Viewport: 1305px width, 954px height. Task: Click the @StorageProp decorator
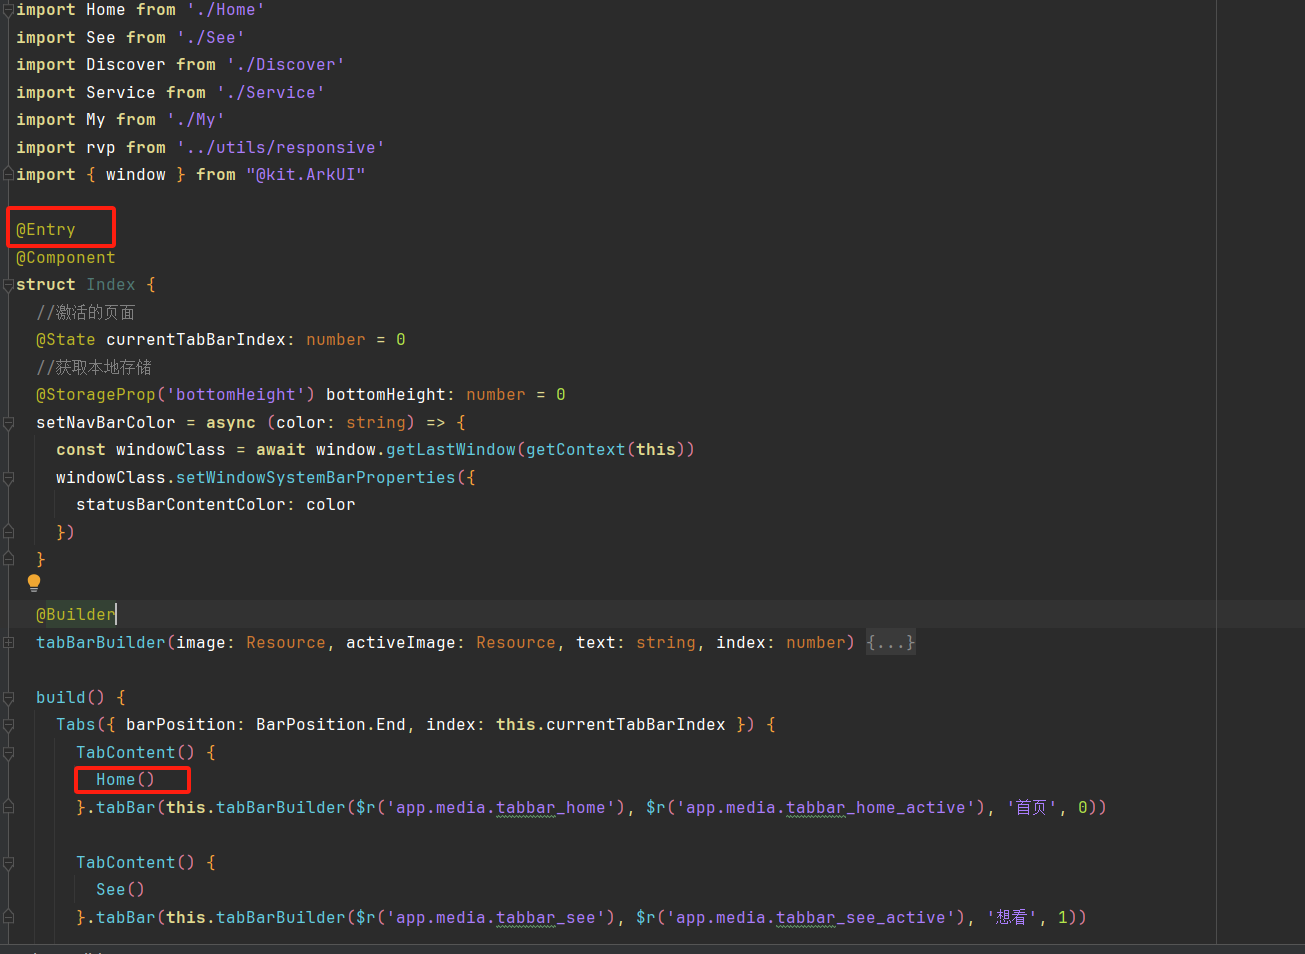click(x=95, y=395)
